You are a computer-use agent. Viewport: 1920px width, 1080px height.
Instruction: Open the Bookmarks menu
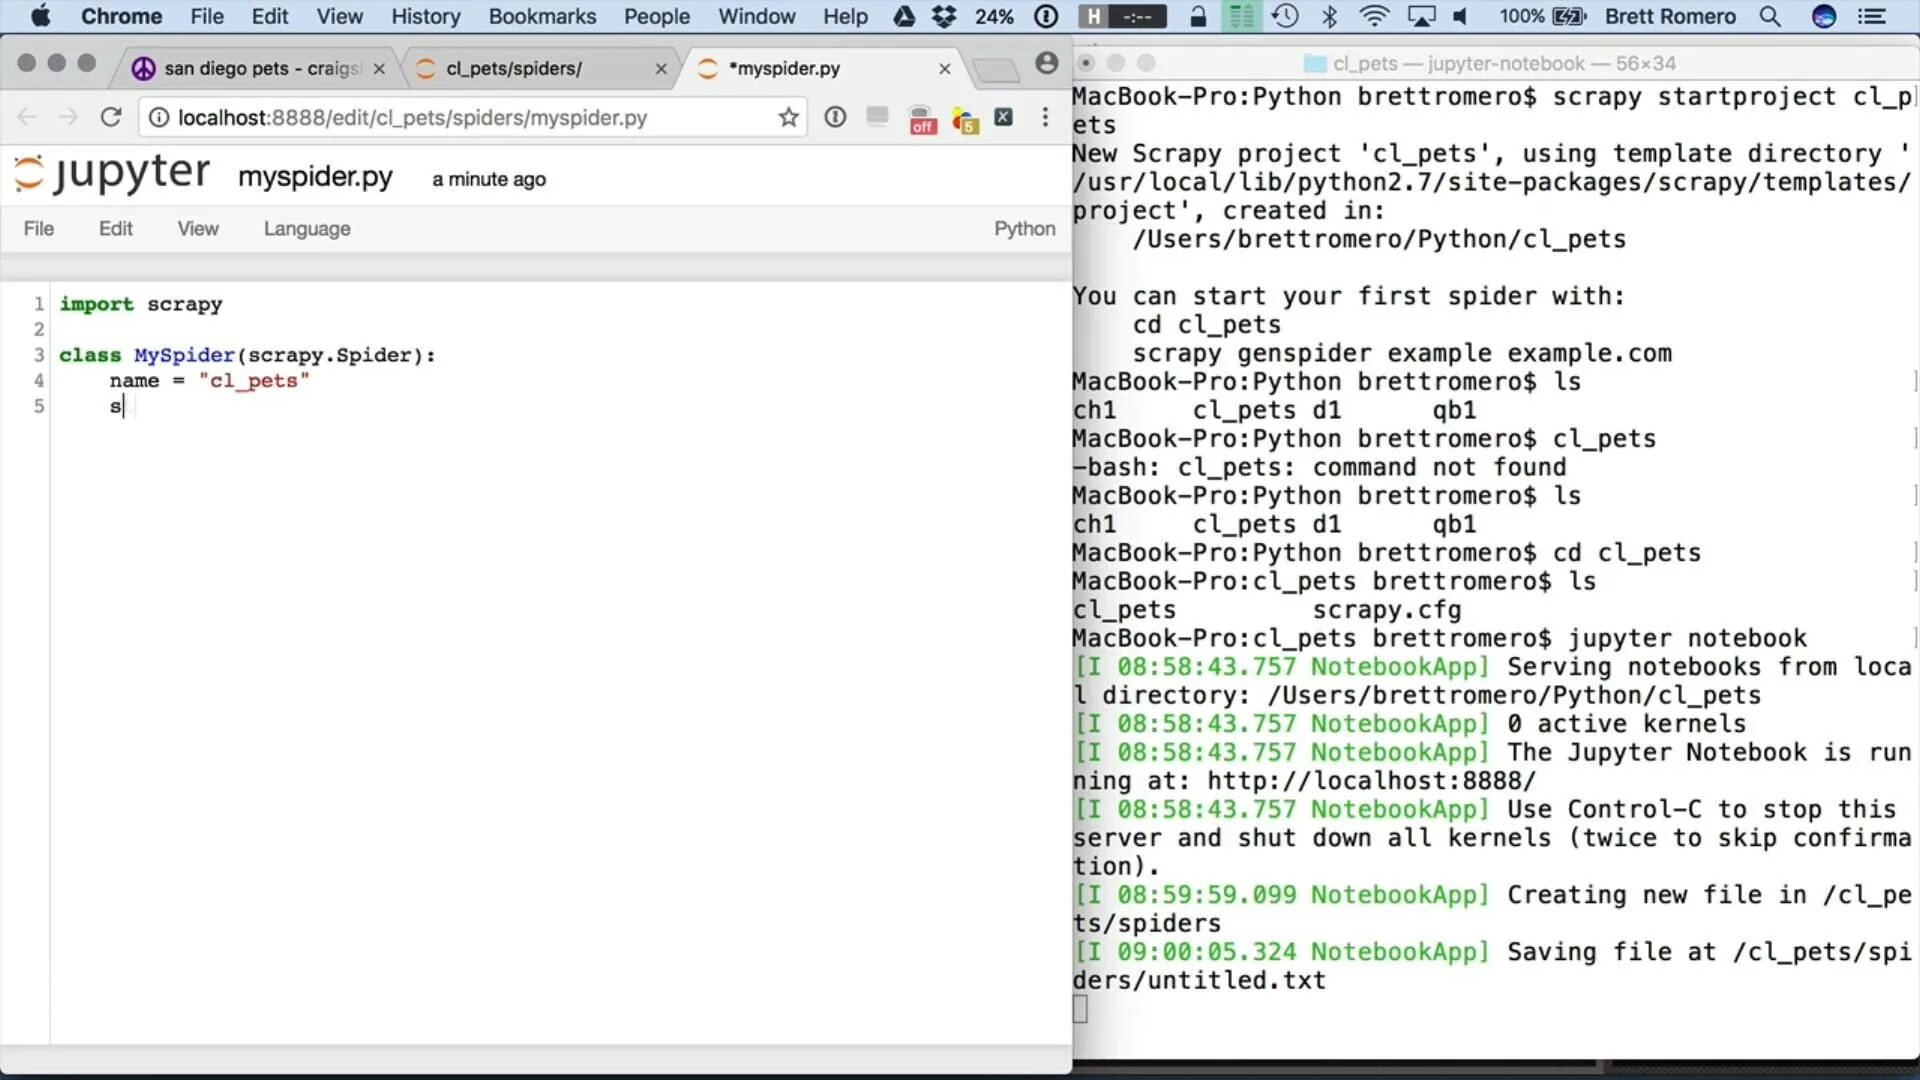click(542, 16)
